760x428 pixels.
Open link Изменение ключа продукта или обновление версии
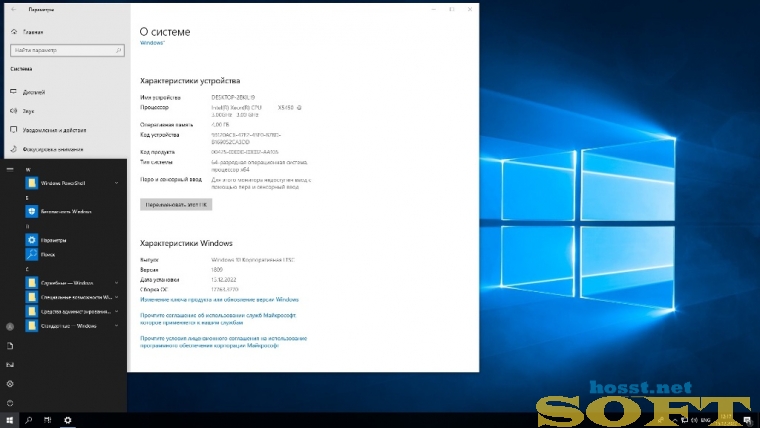pos(219,300)
